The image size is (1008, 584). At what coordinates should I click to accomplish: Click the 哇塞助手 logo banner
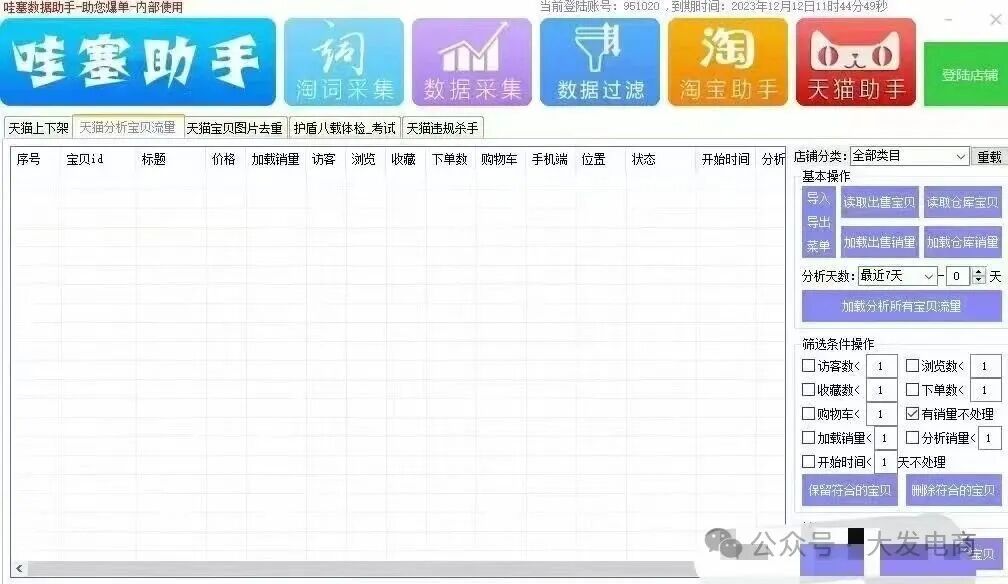point(138,61)
